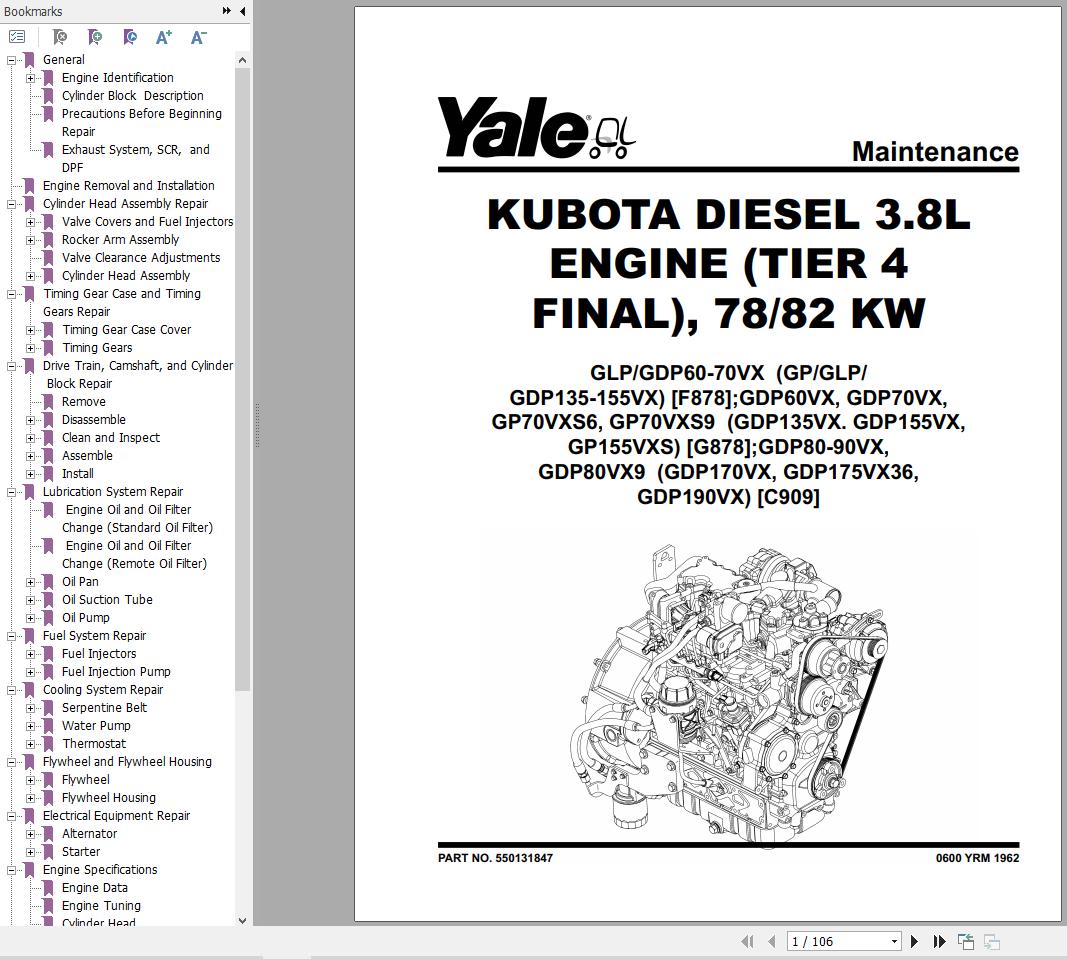
Task: Open the Exhaust System, SCR, and DPF bookmark
Action: point(135,159)
